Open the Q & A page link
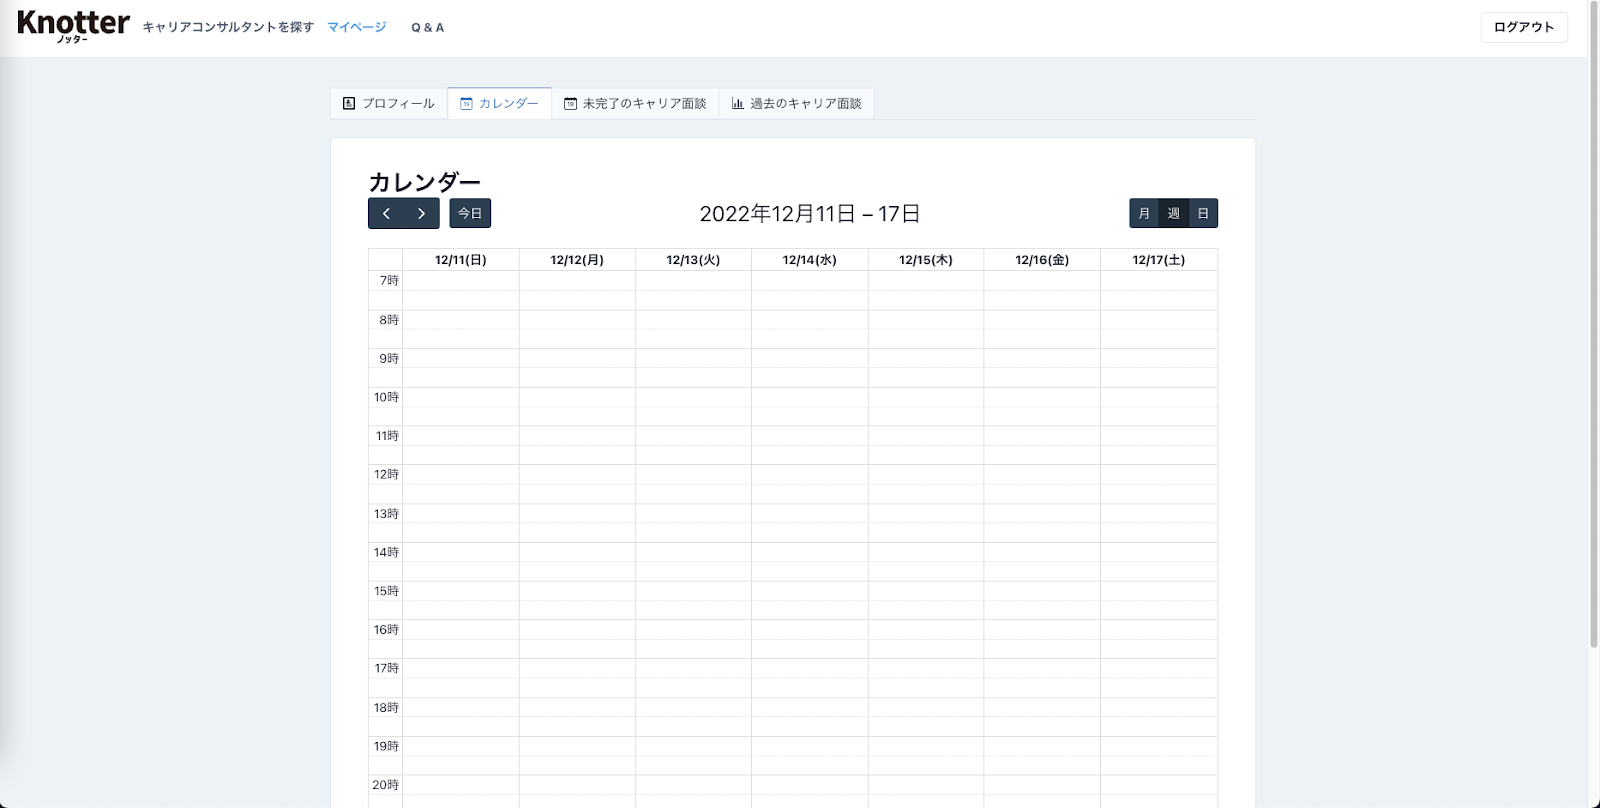This screenshot has width=1600, height=808. pos(427,27)
